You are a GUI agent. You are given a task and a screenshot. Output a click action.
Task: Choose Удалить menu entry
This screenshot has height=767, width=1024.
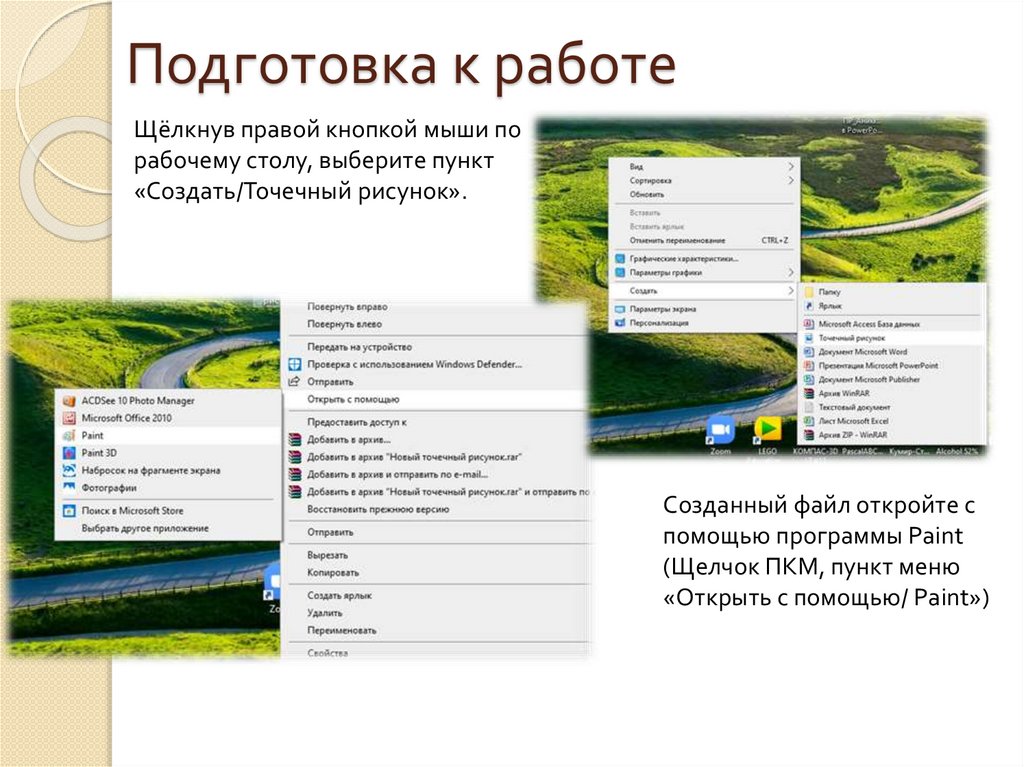coord(325,613)
